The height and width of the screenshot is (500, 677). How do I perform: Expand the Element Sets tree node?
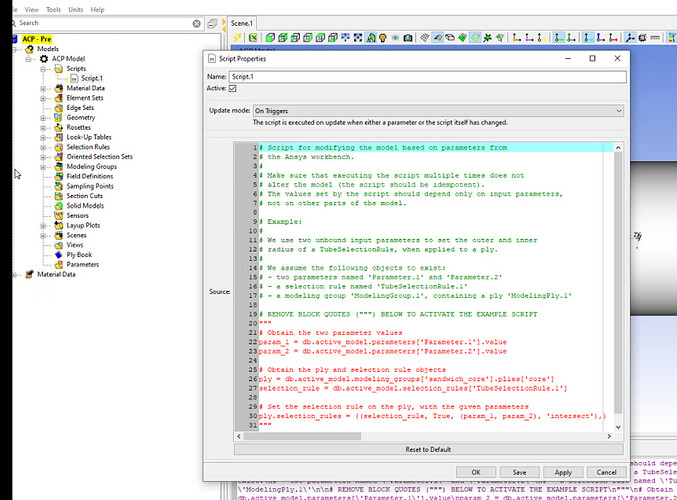[x=43, y=98]
